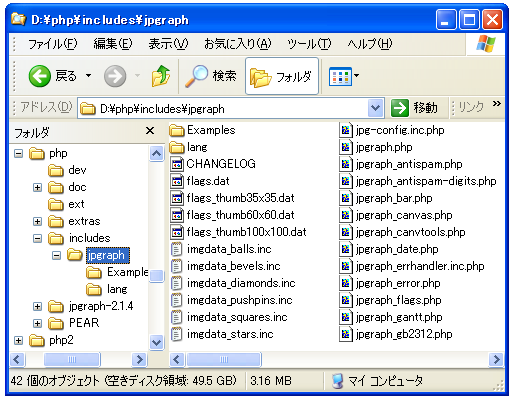Click file list scroll right arrow
Screen dimensions: 510x398
pyautogui.click(x=496, y=359)
